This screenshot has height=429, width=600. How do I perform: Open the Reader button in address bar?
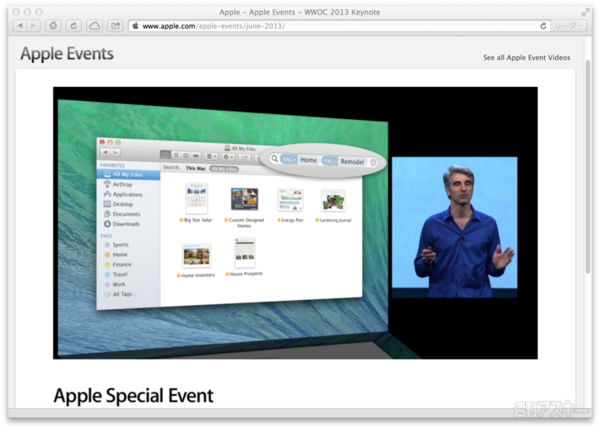coord(569,26)
